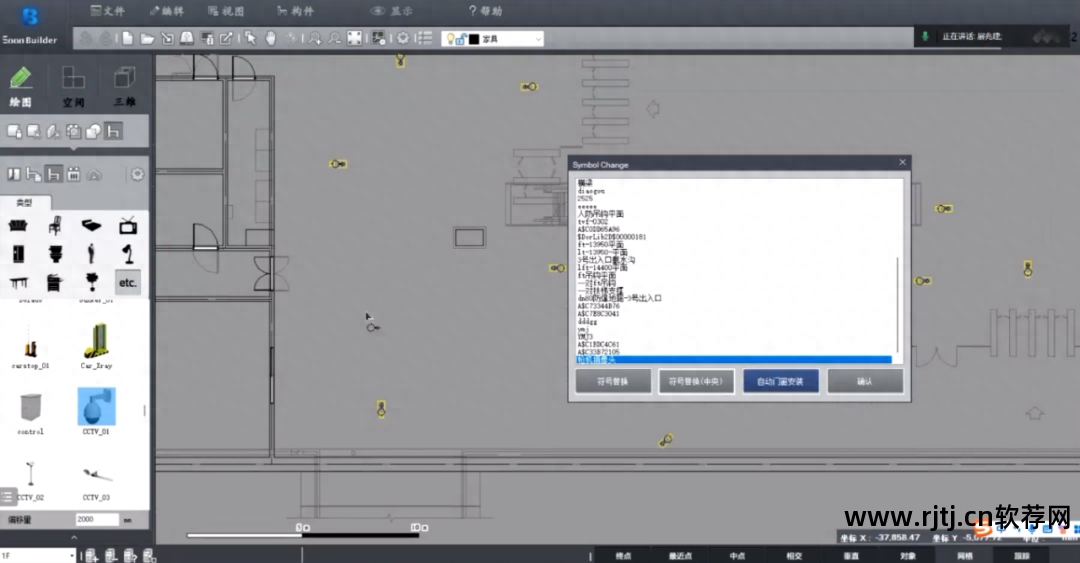Click the symbol list scrollbar
The width and height of the screenshot is (1080, 563).
coord(897,303)
